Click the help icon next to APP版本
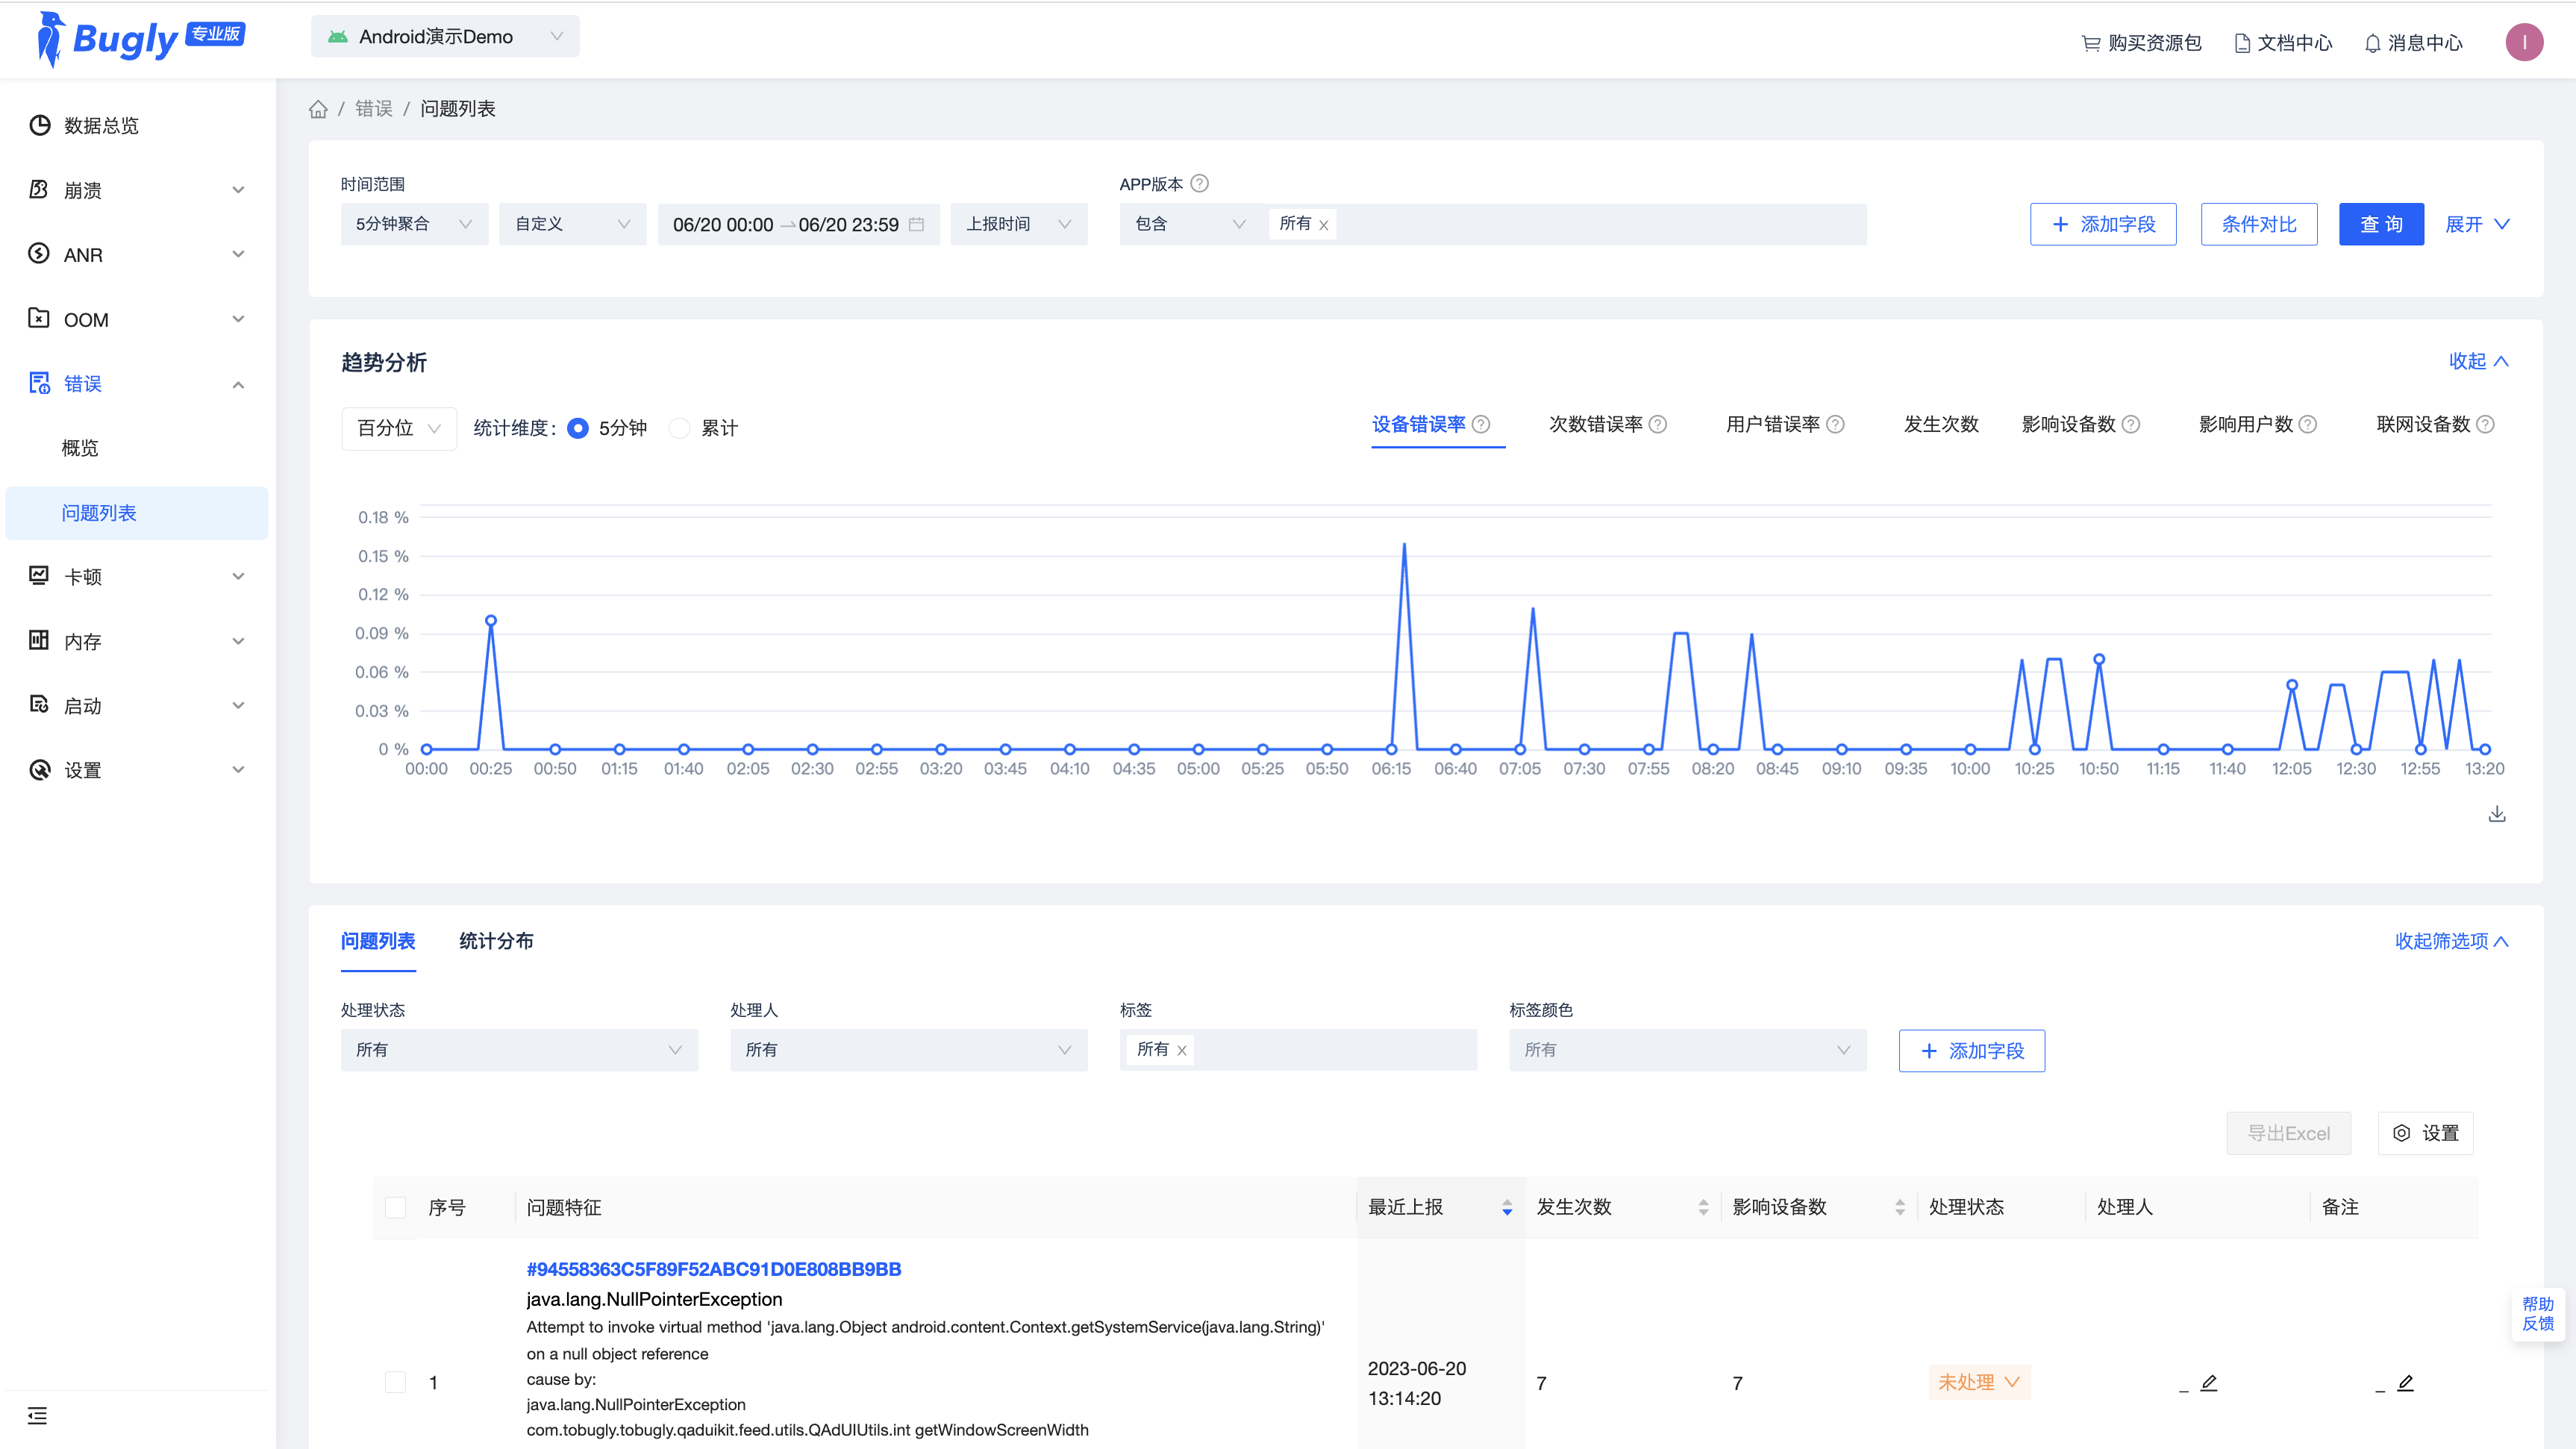Viewport: 2576px width, 1449px height. (x=1200, y=183)
